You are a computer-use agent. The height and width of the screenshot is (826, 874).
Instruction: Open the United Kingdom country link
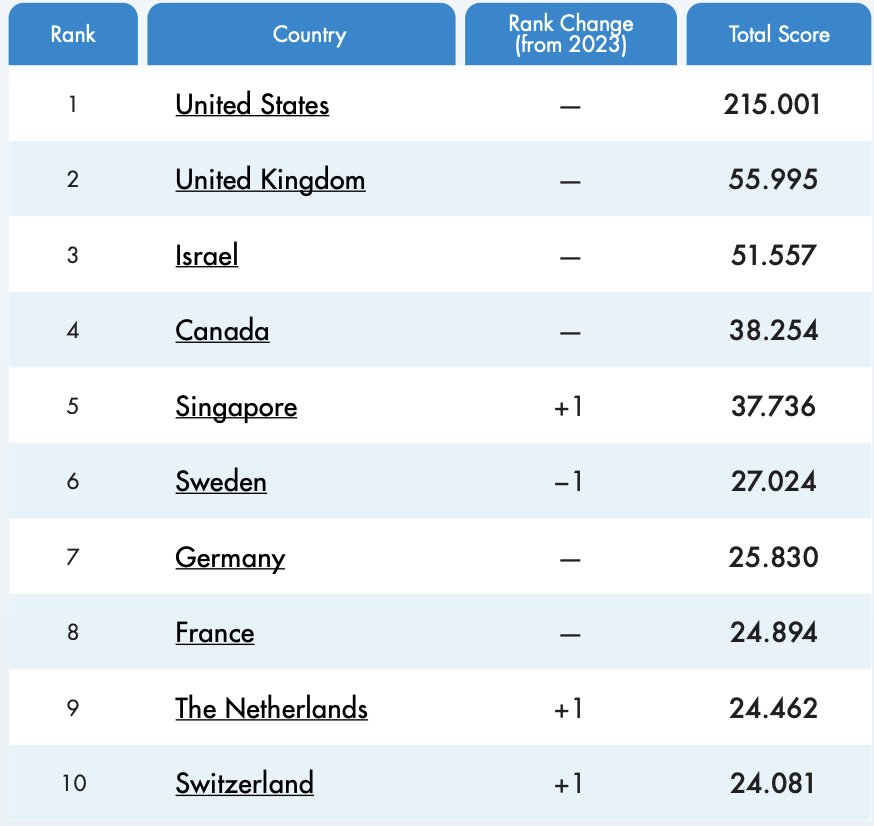click(x=270, y=180)
